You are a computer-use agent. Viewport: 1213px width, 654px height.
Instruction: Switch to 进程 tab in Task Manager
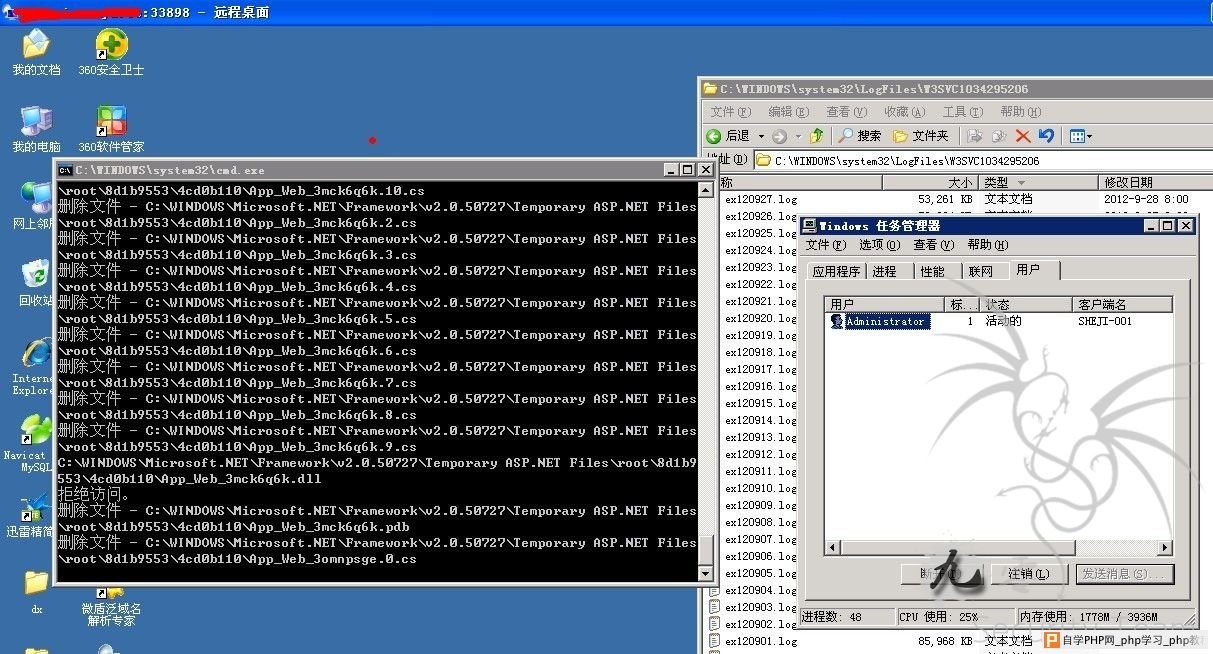click(884, 271)
